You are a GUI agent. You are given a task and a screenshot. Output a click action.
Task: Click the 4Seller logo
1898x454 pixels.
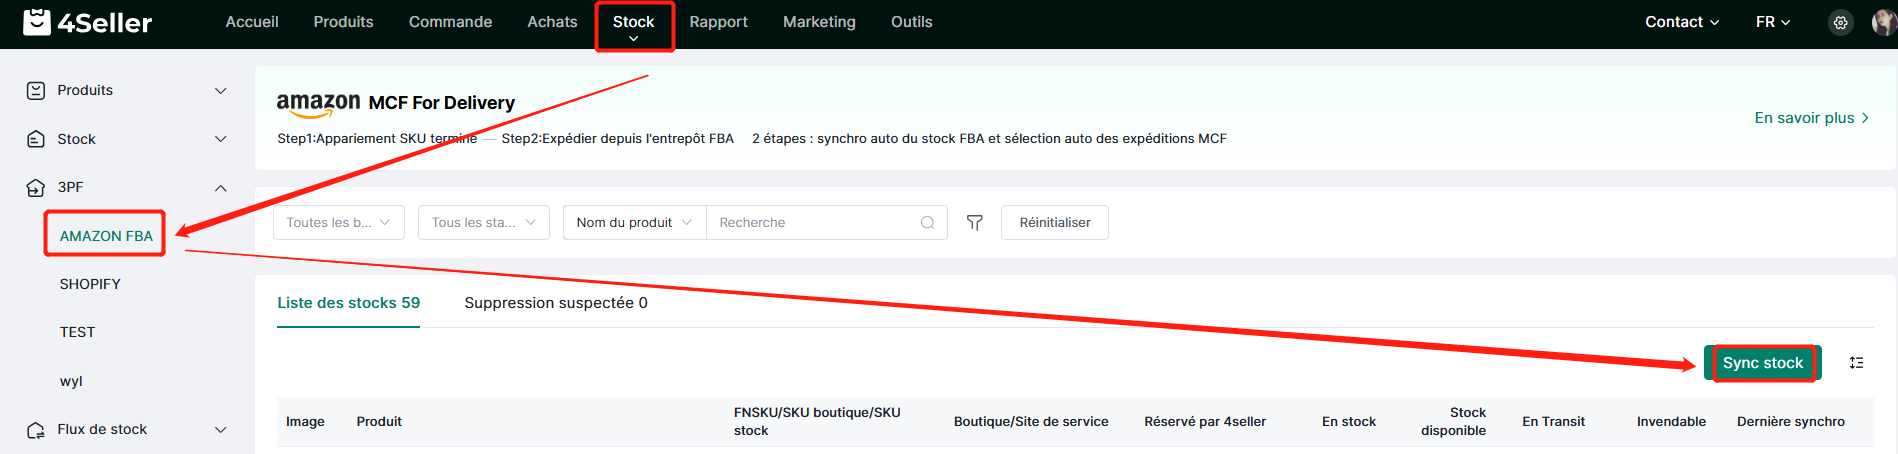pyautogui.click(x=87, y=22)
